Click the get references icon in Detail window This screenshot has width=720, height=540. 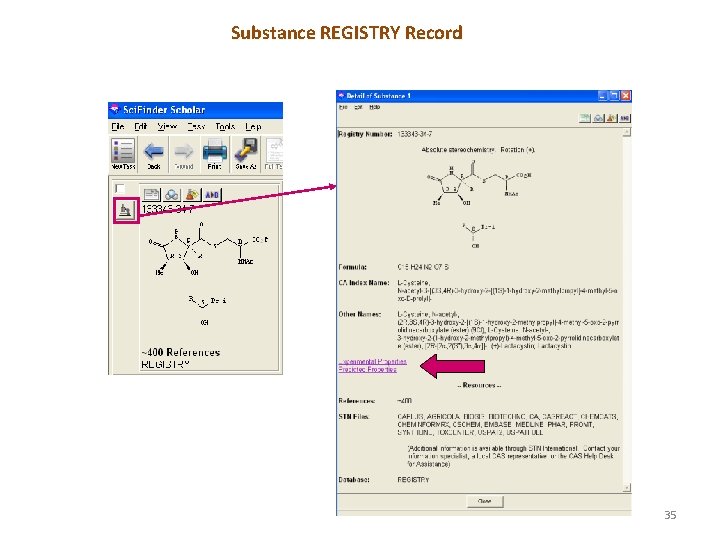click(x=585, y=118)
